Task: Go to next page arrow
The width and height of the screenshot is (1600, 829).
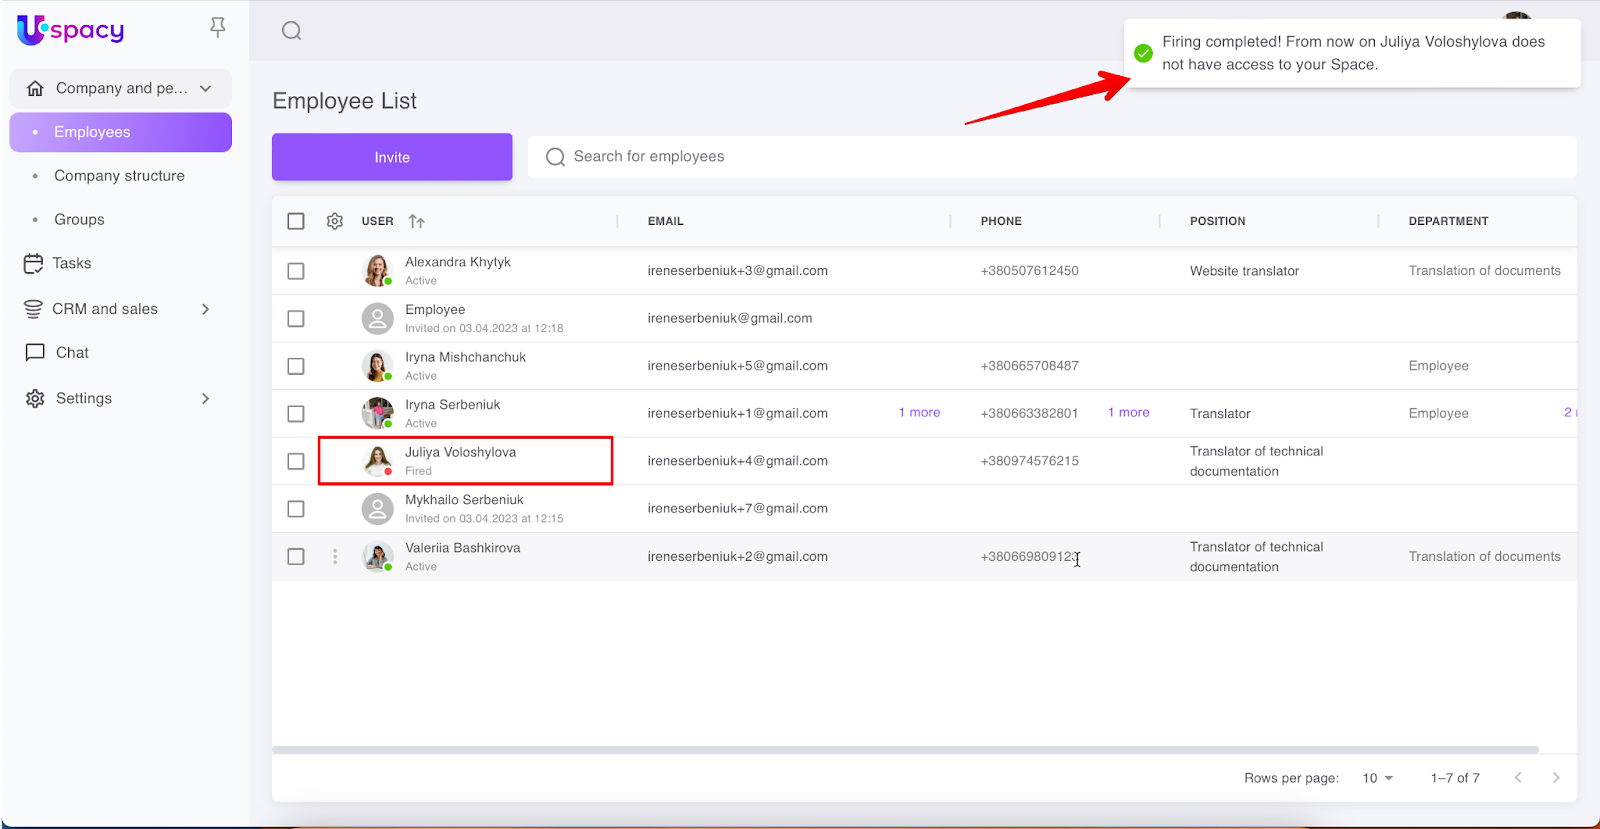Action: click(x=1555, y=778)
